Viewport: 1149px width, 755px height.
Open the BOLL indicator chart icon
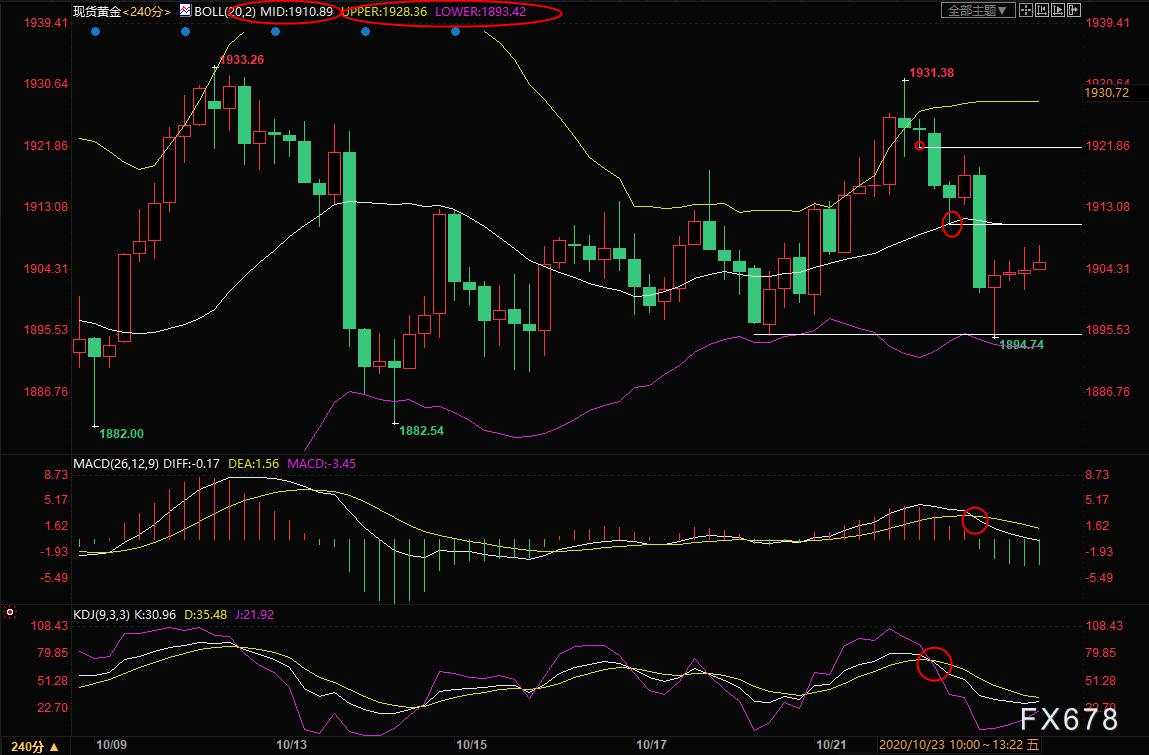click(x=185, y=10)
